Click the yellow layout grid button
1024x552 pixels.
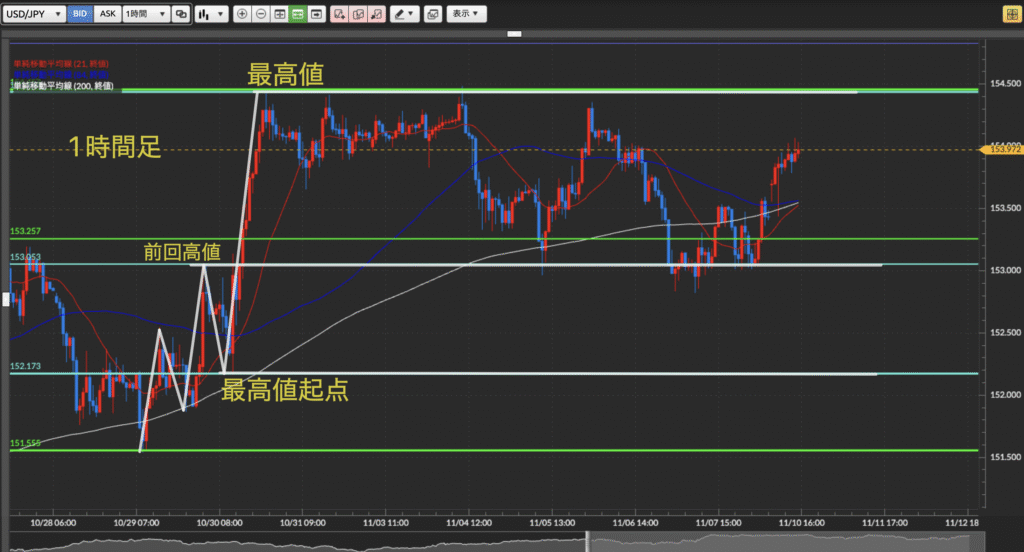1011,14
